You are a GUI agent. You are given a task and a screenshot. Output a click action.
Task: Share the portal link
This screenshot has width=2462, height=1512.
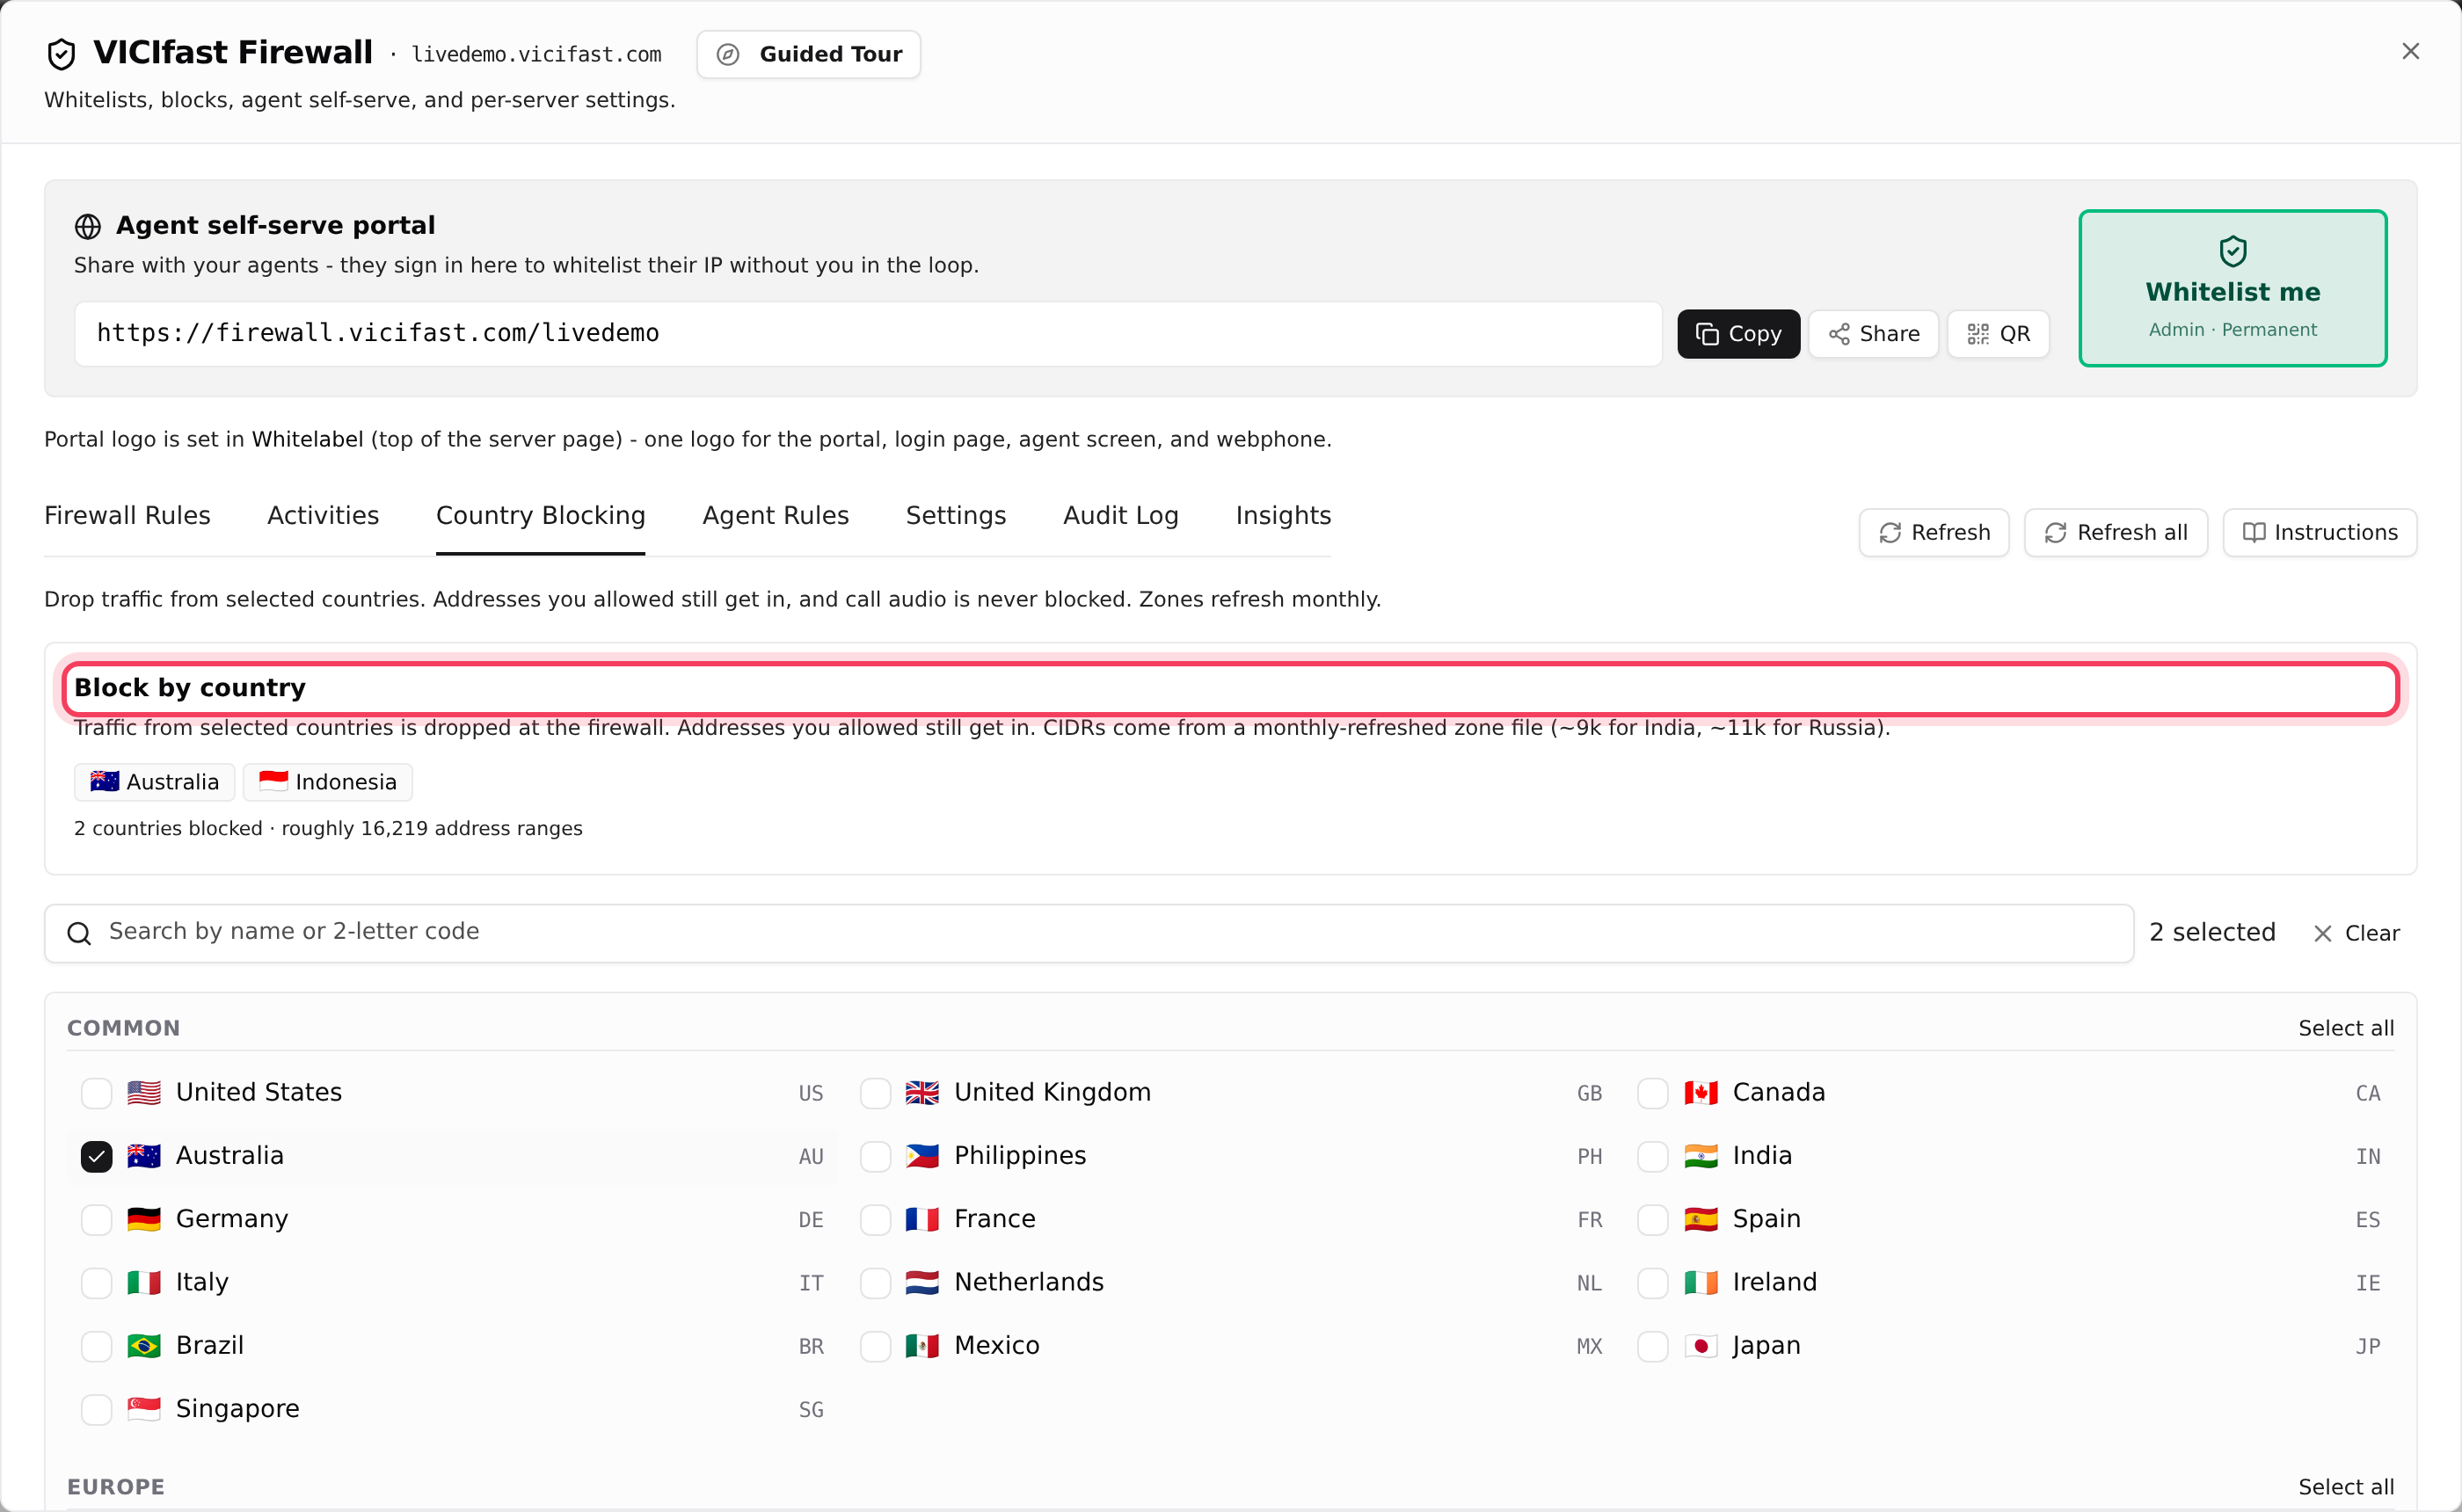pos(1873,333)
